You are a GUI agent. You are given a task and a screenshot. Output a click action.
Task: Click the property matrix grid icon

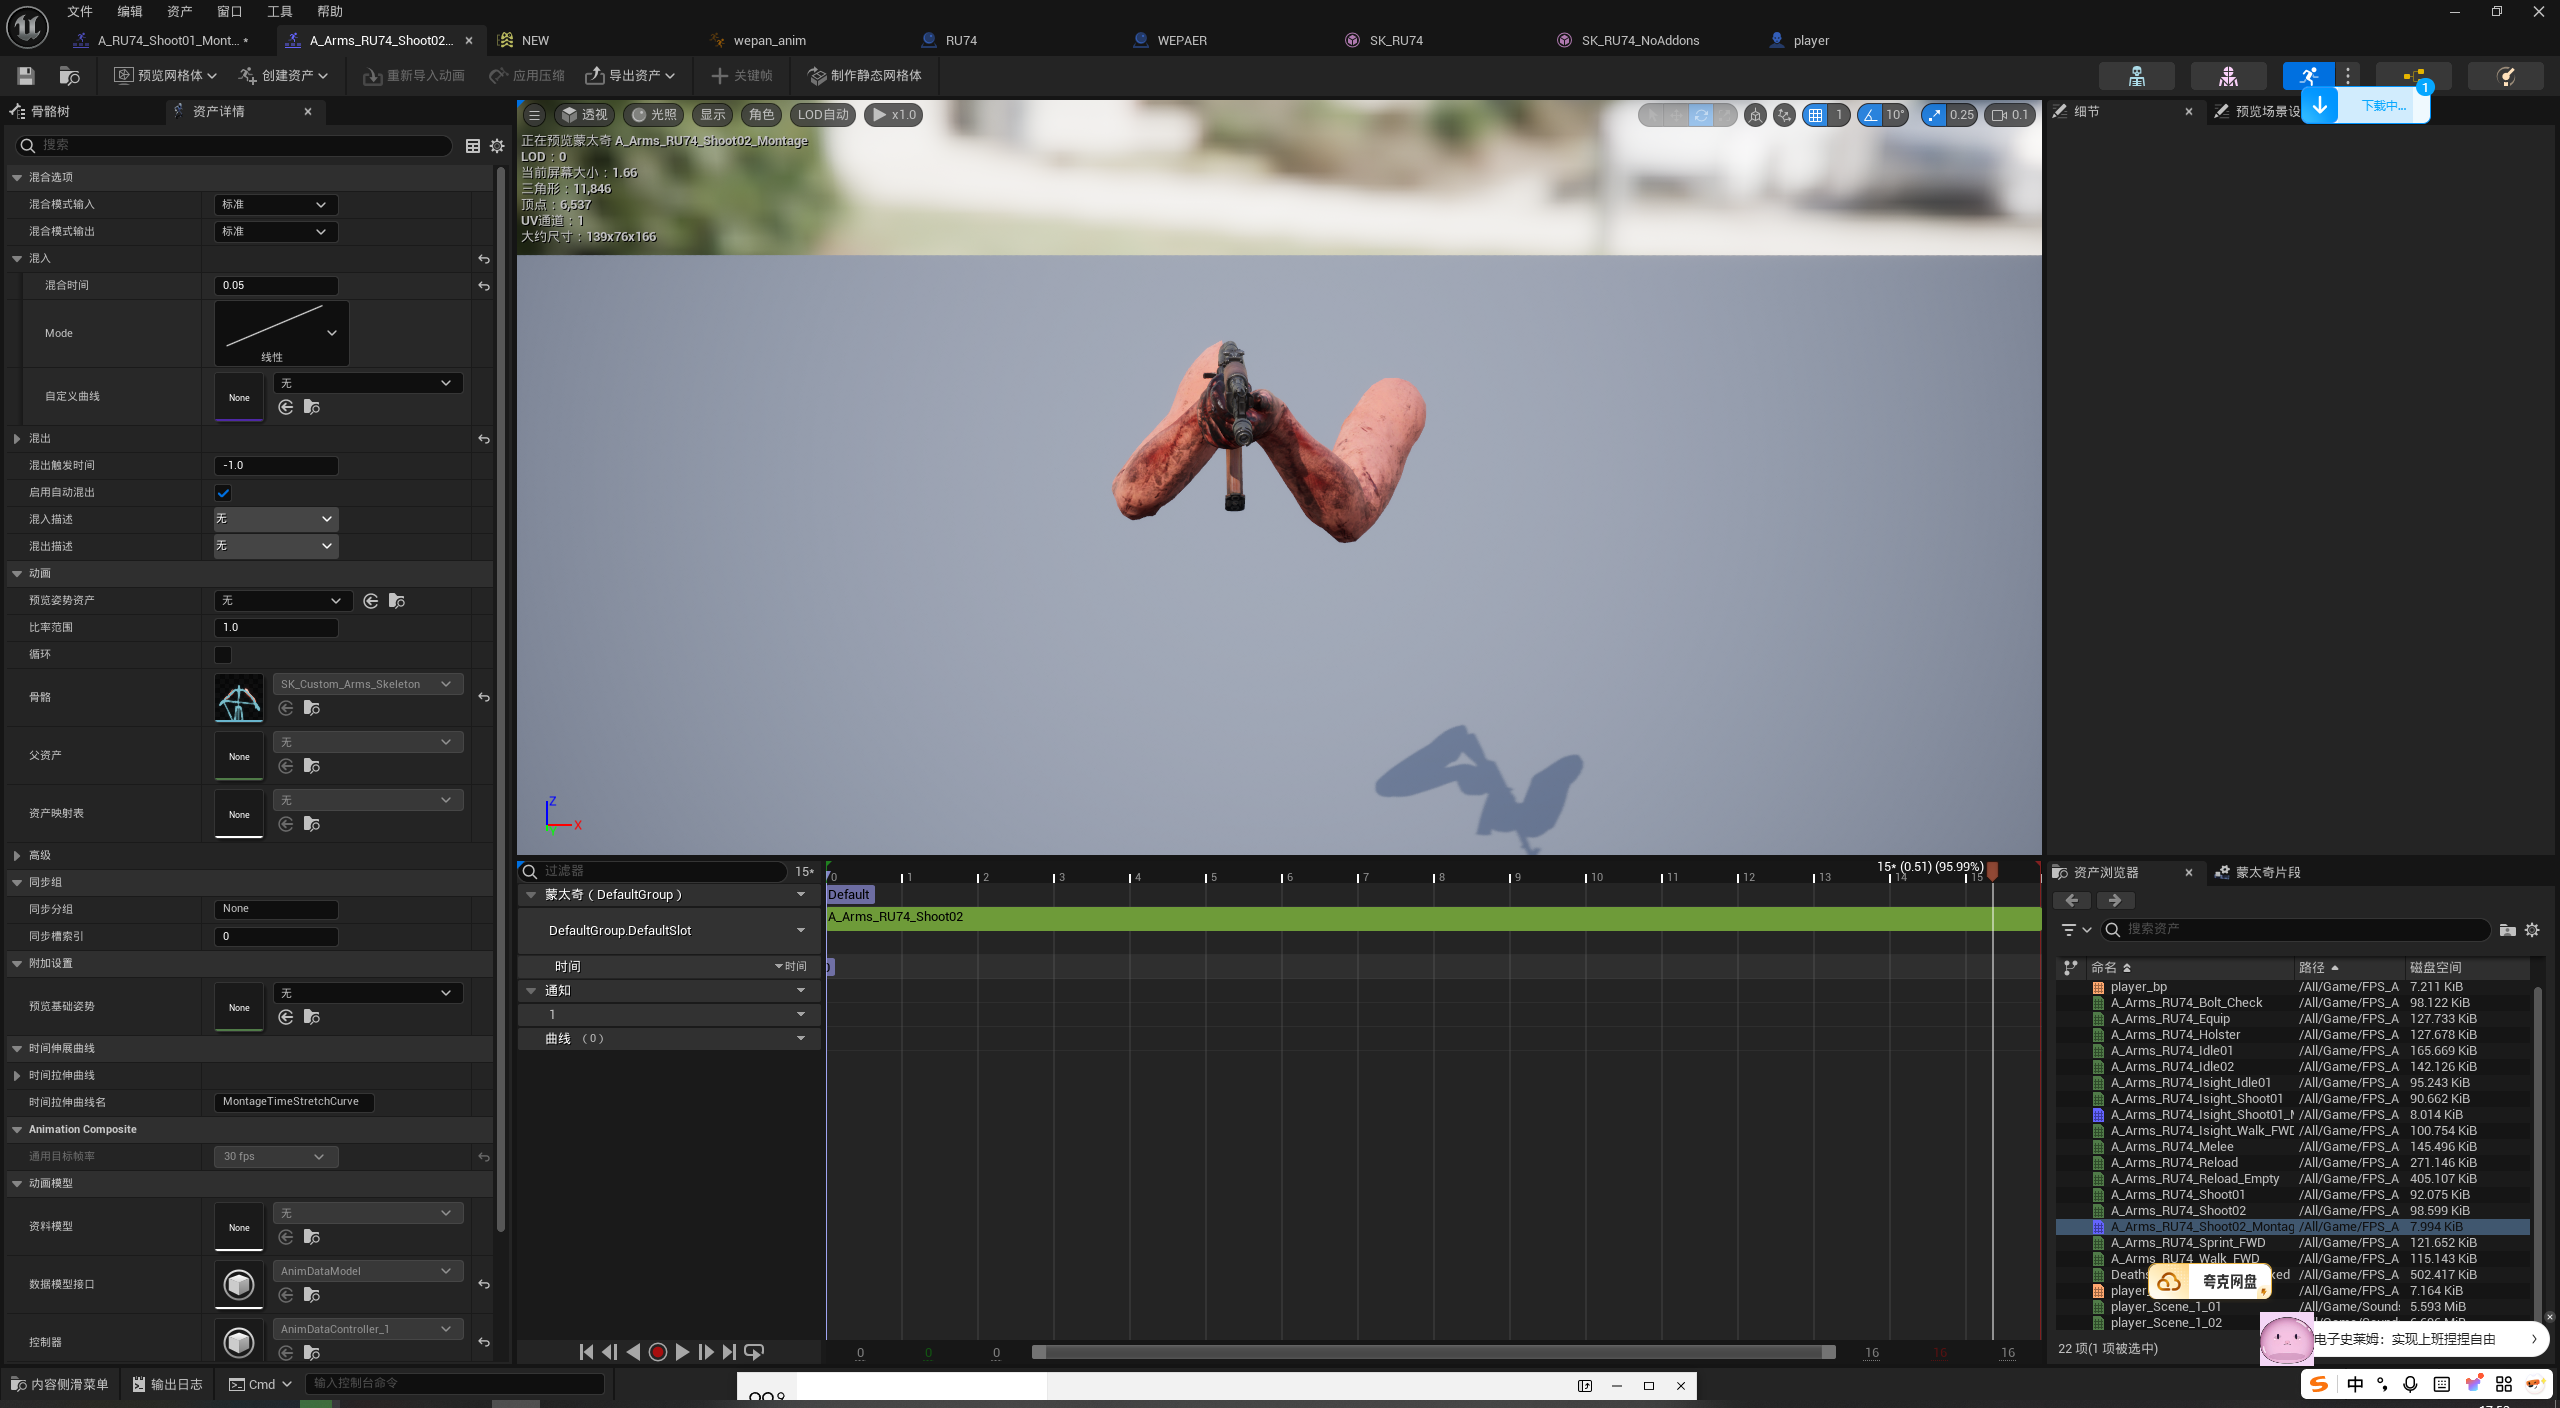coord(473,146)
